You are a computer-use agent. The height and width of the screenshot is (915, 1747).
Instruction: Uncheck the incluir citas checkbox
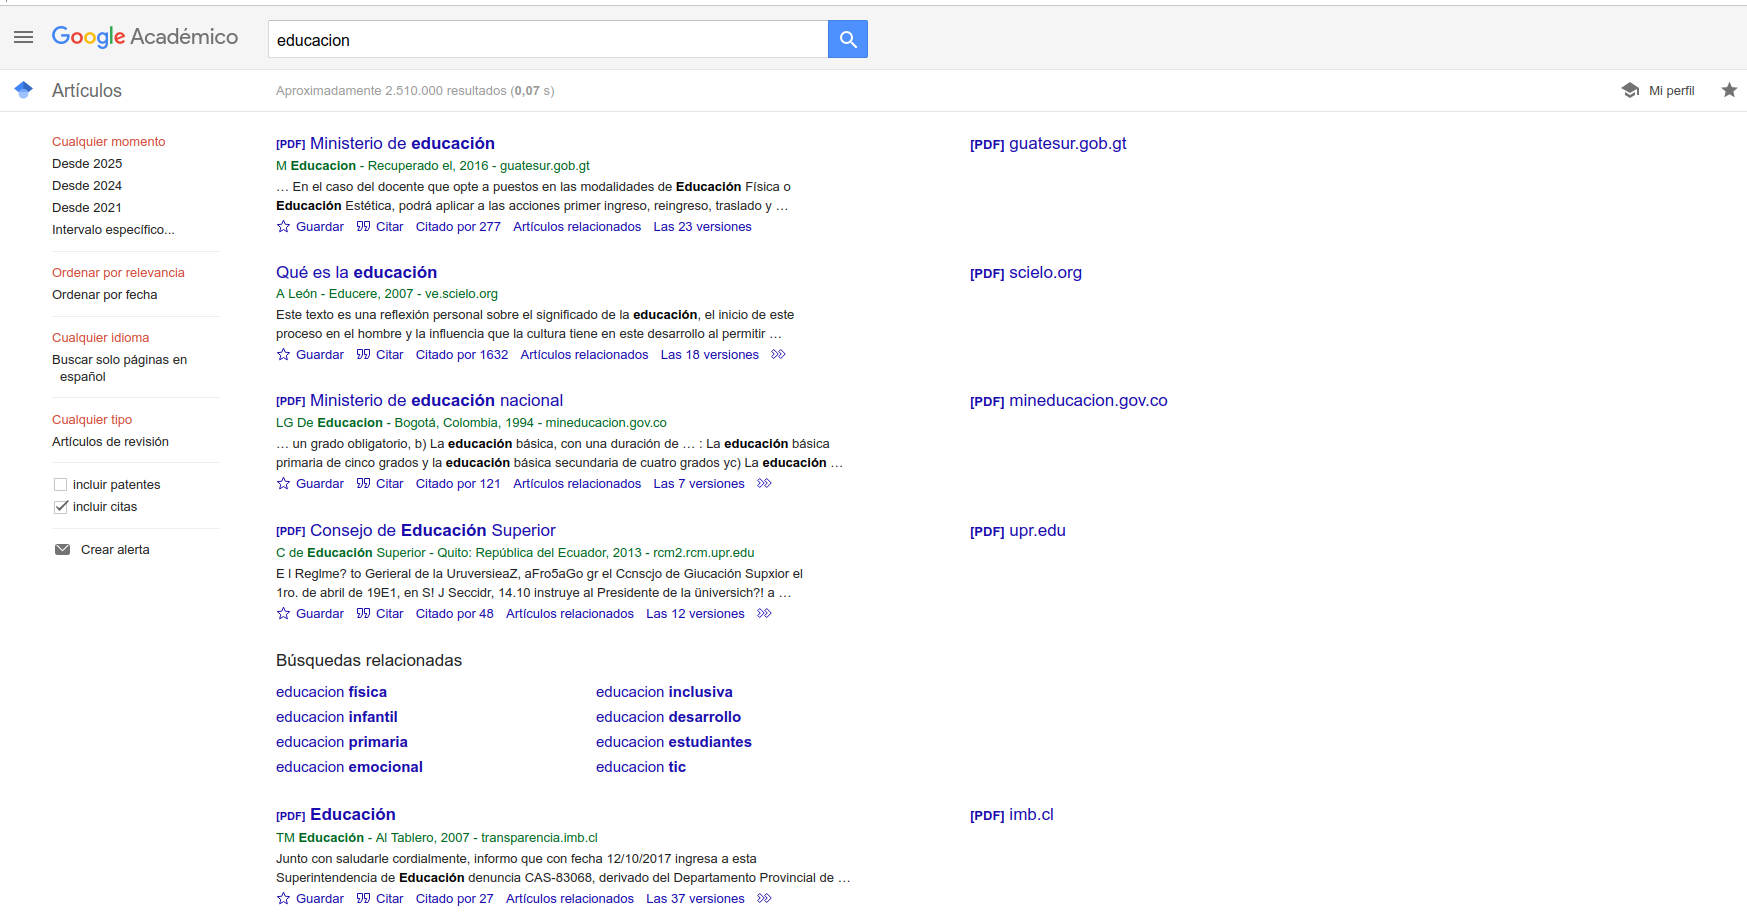[60, 507]
